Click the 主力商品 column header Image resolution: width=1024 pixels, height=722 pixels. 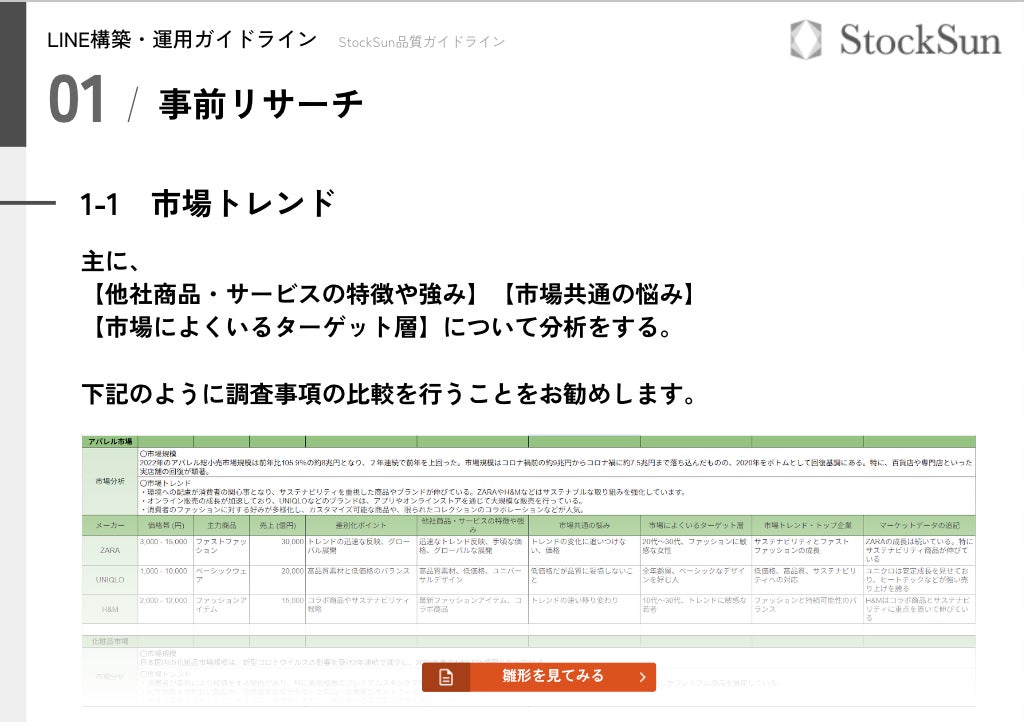click(221, 525)
